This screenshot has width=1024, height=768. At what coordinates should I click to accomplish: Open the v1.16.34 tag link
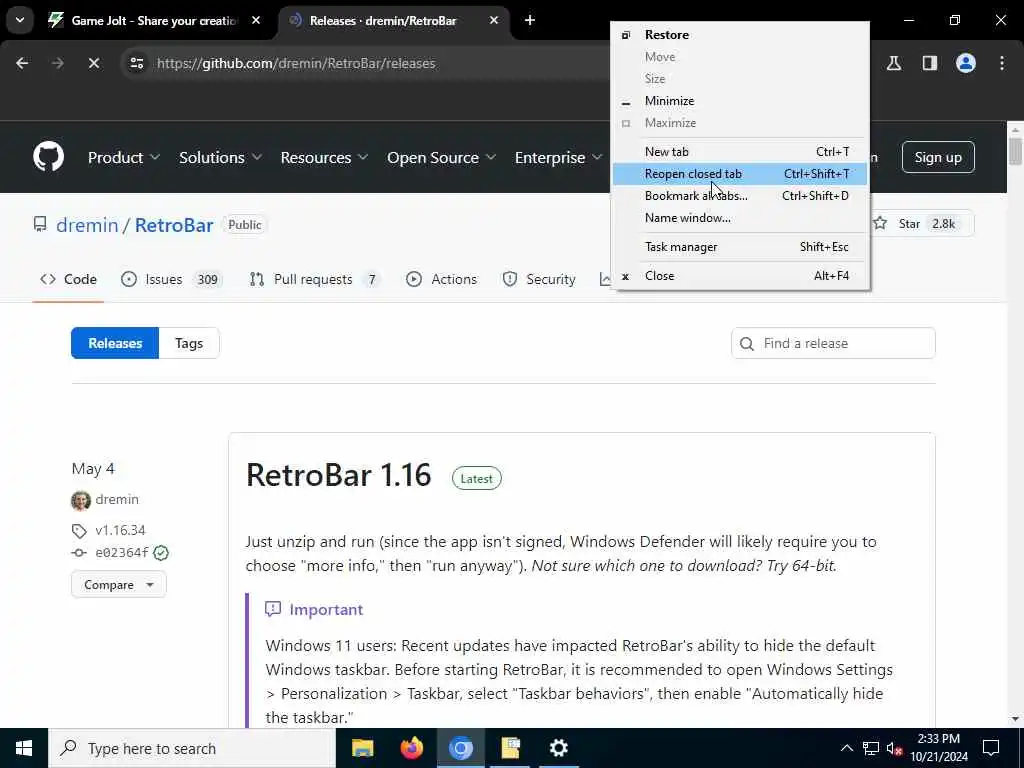click(x=120, y=530)
